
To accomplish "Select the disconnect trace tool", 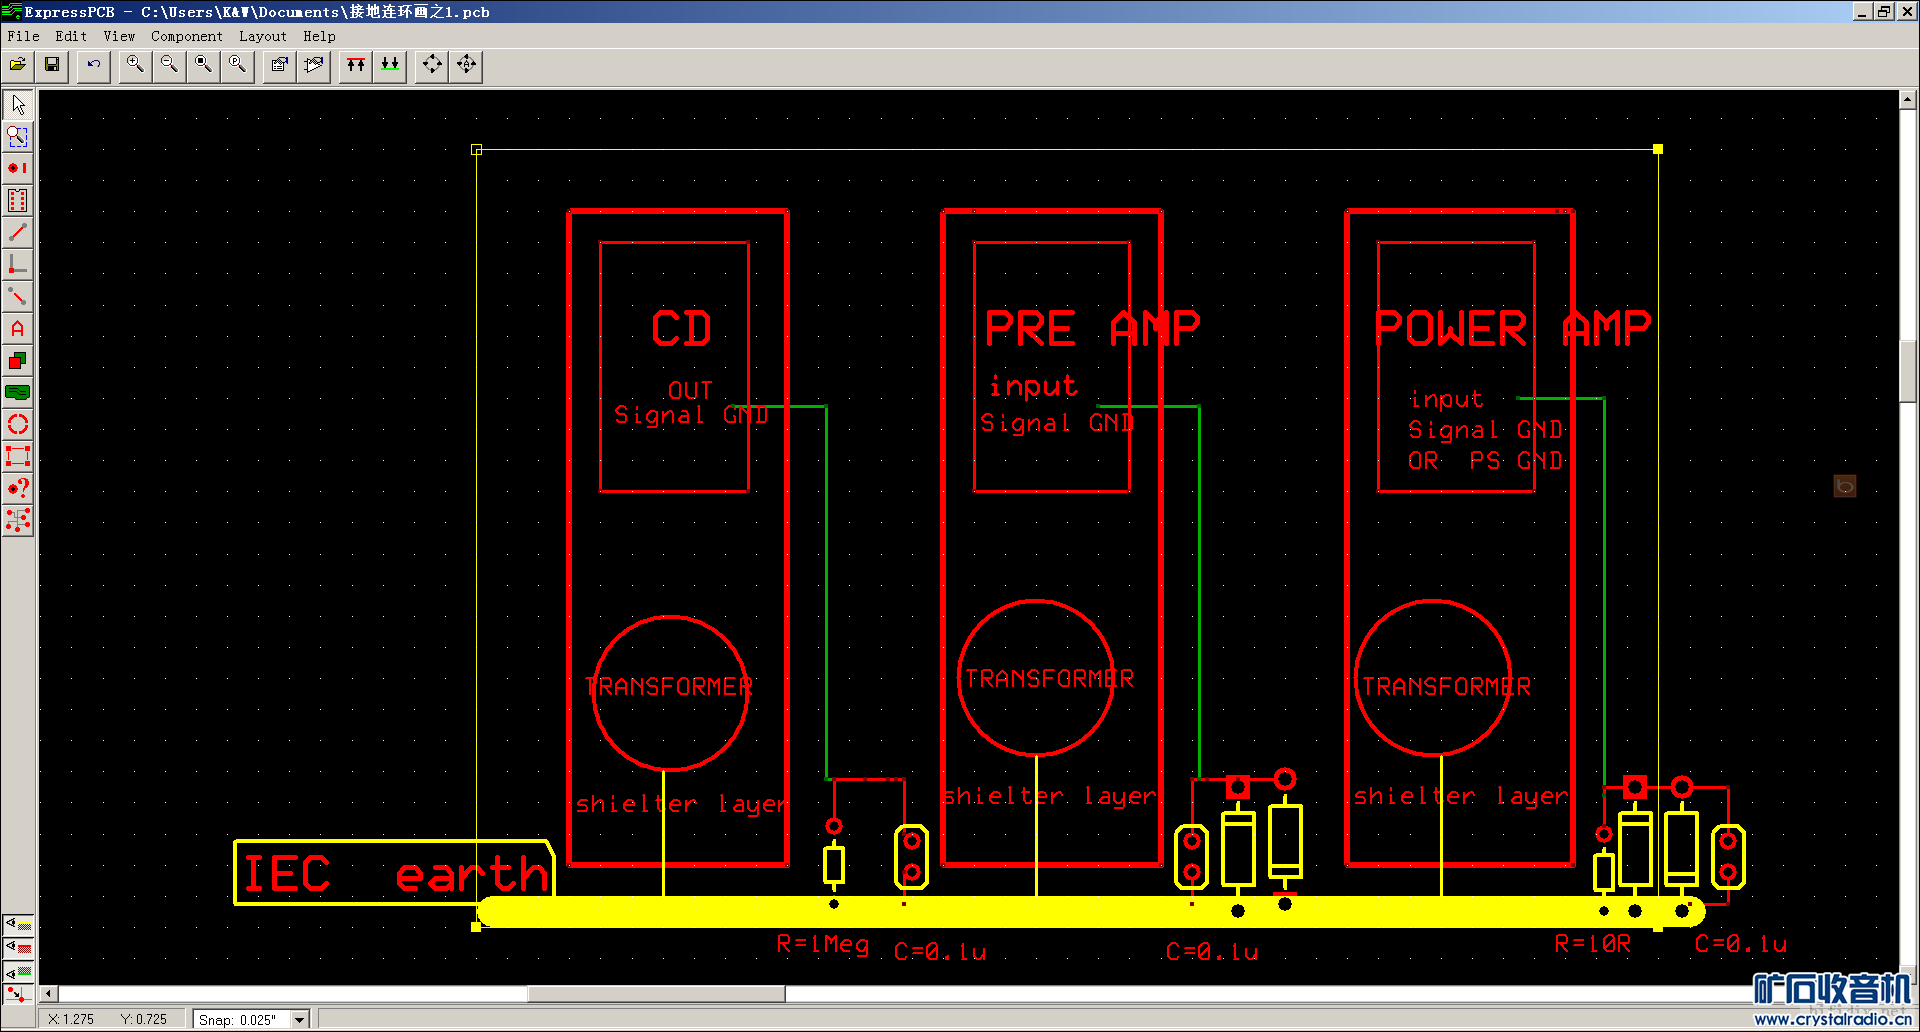I will tap(18, 296).
